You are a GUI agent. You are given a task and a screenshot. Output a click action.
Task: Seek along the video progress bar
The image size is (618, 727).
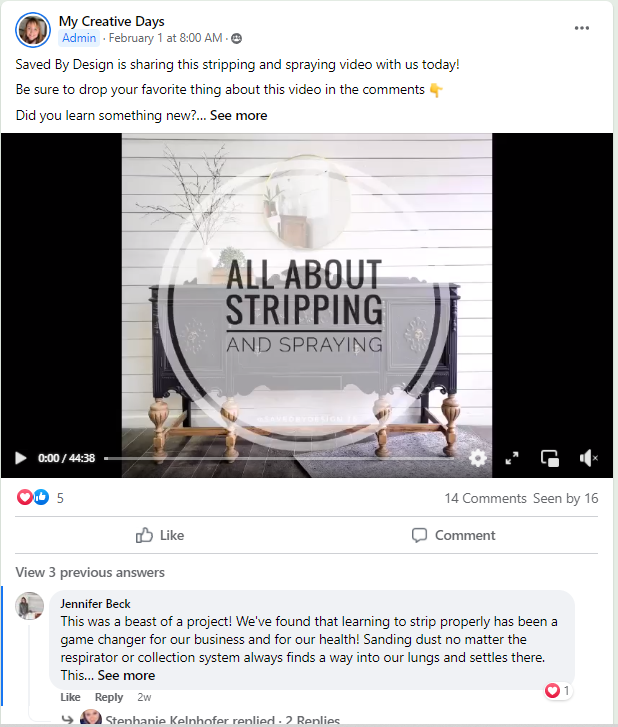279,458
